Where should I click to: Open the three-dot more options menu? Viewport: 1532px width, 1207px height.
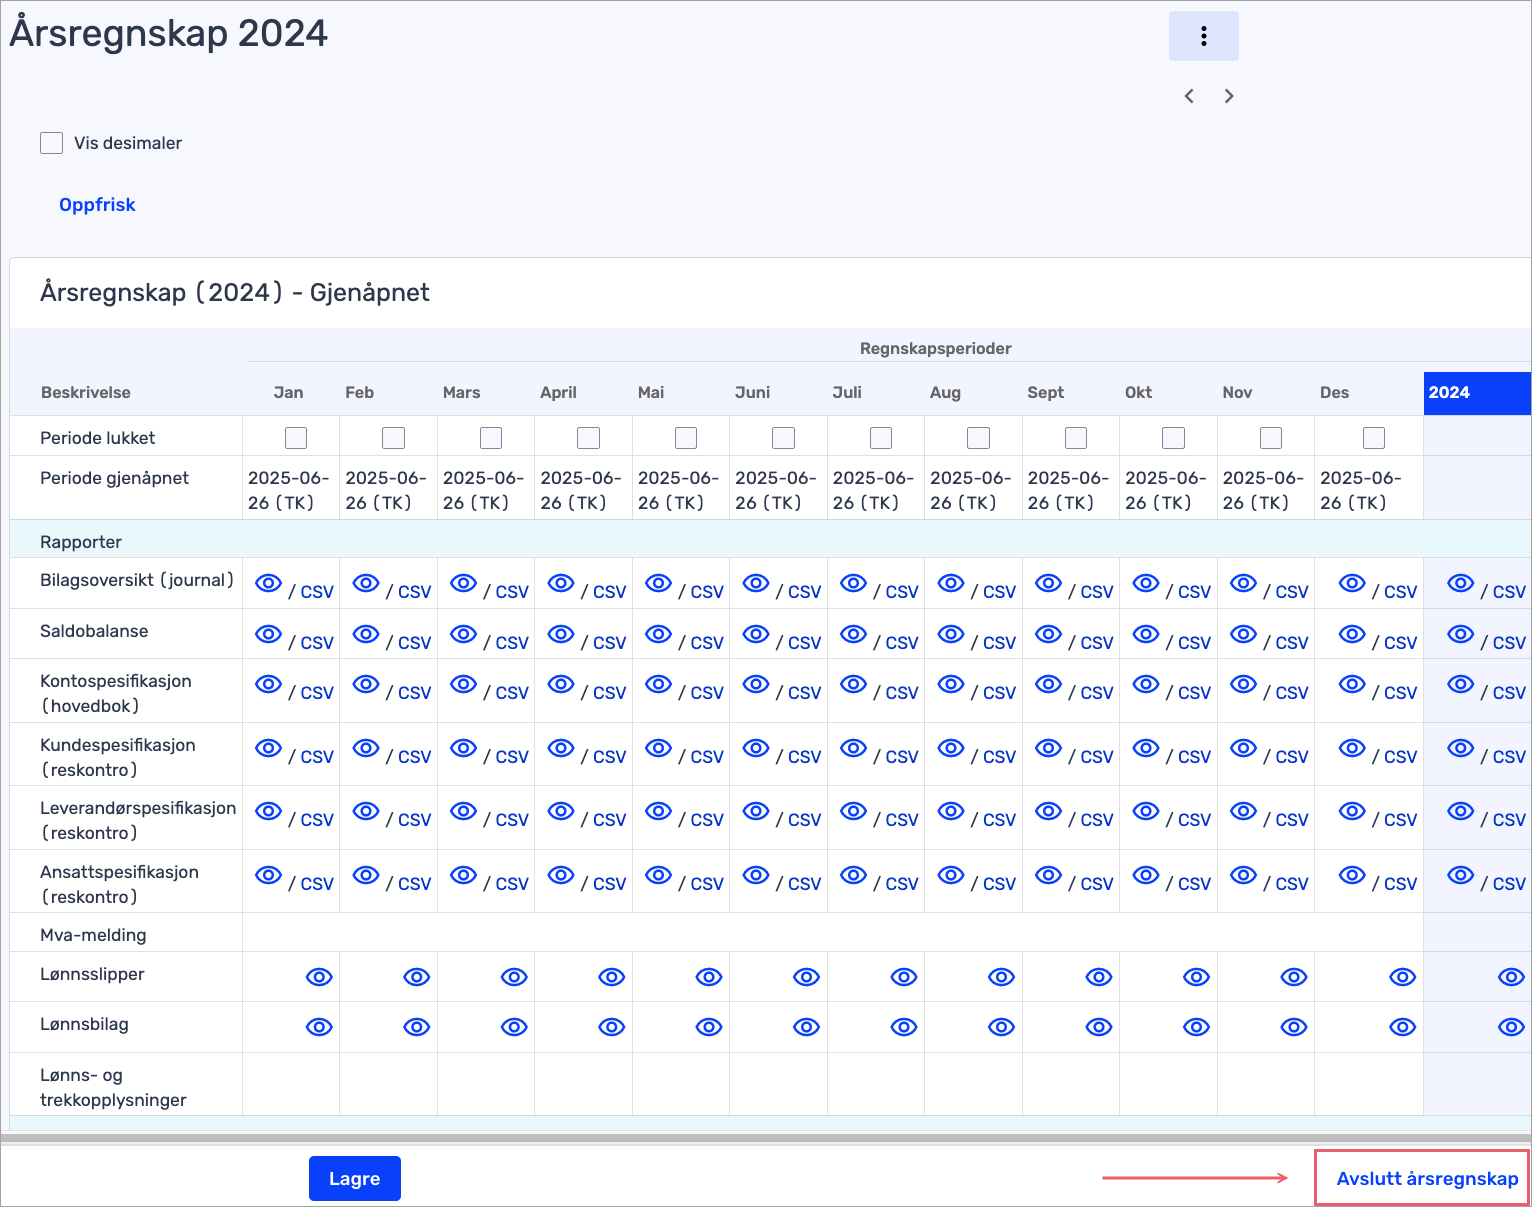pyautogui.click(x=1203, y=36)
